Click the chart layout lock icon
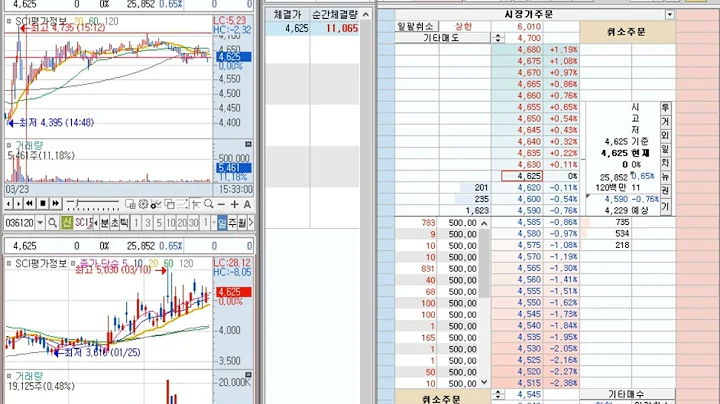 click(x=130, y=204)
